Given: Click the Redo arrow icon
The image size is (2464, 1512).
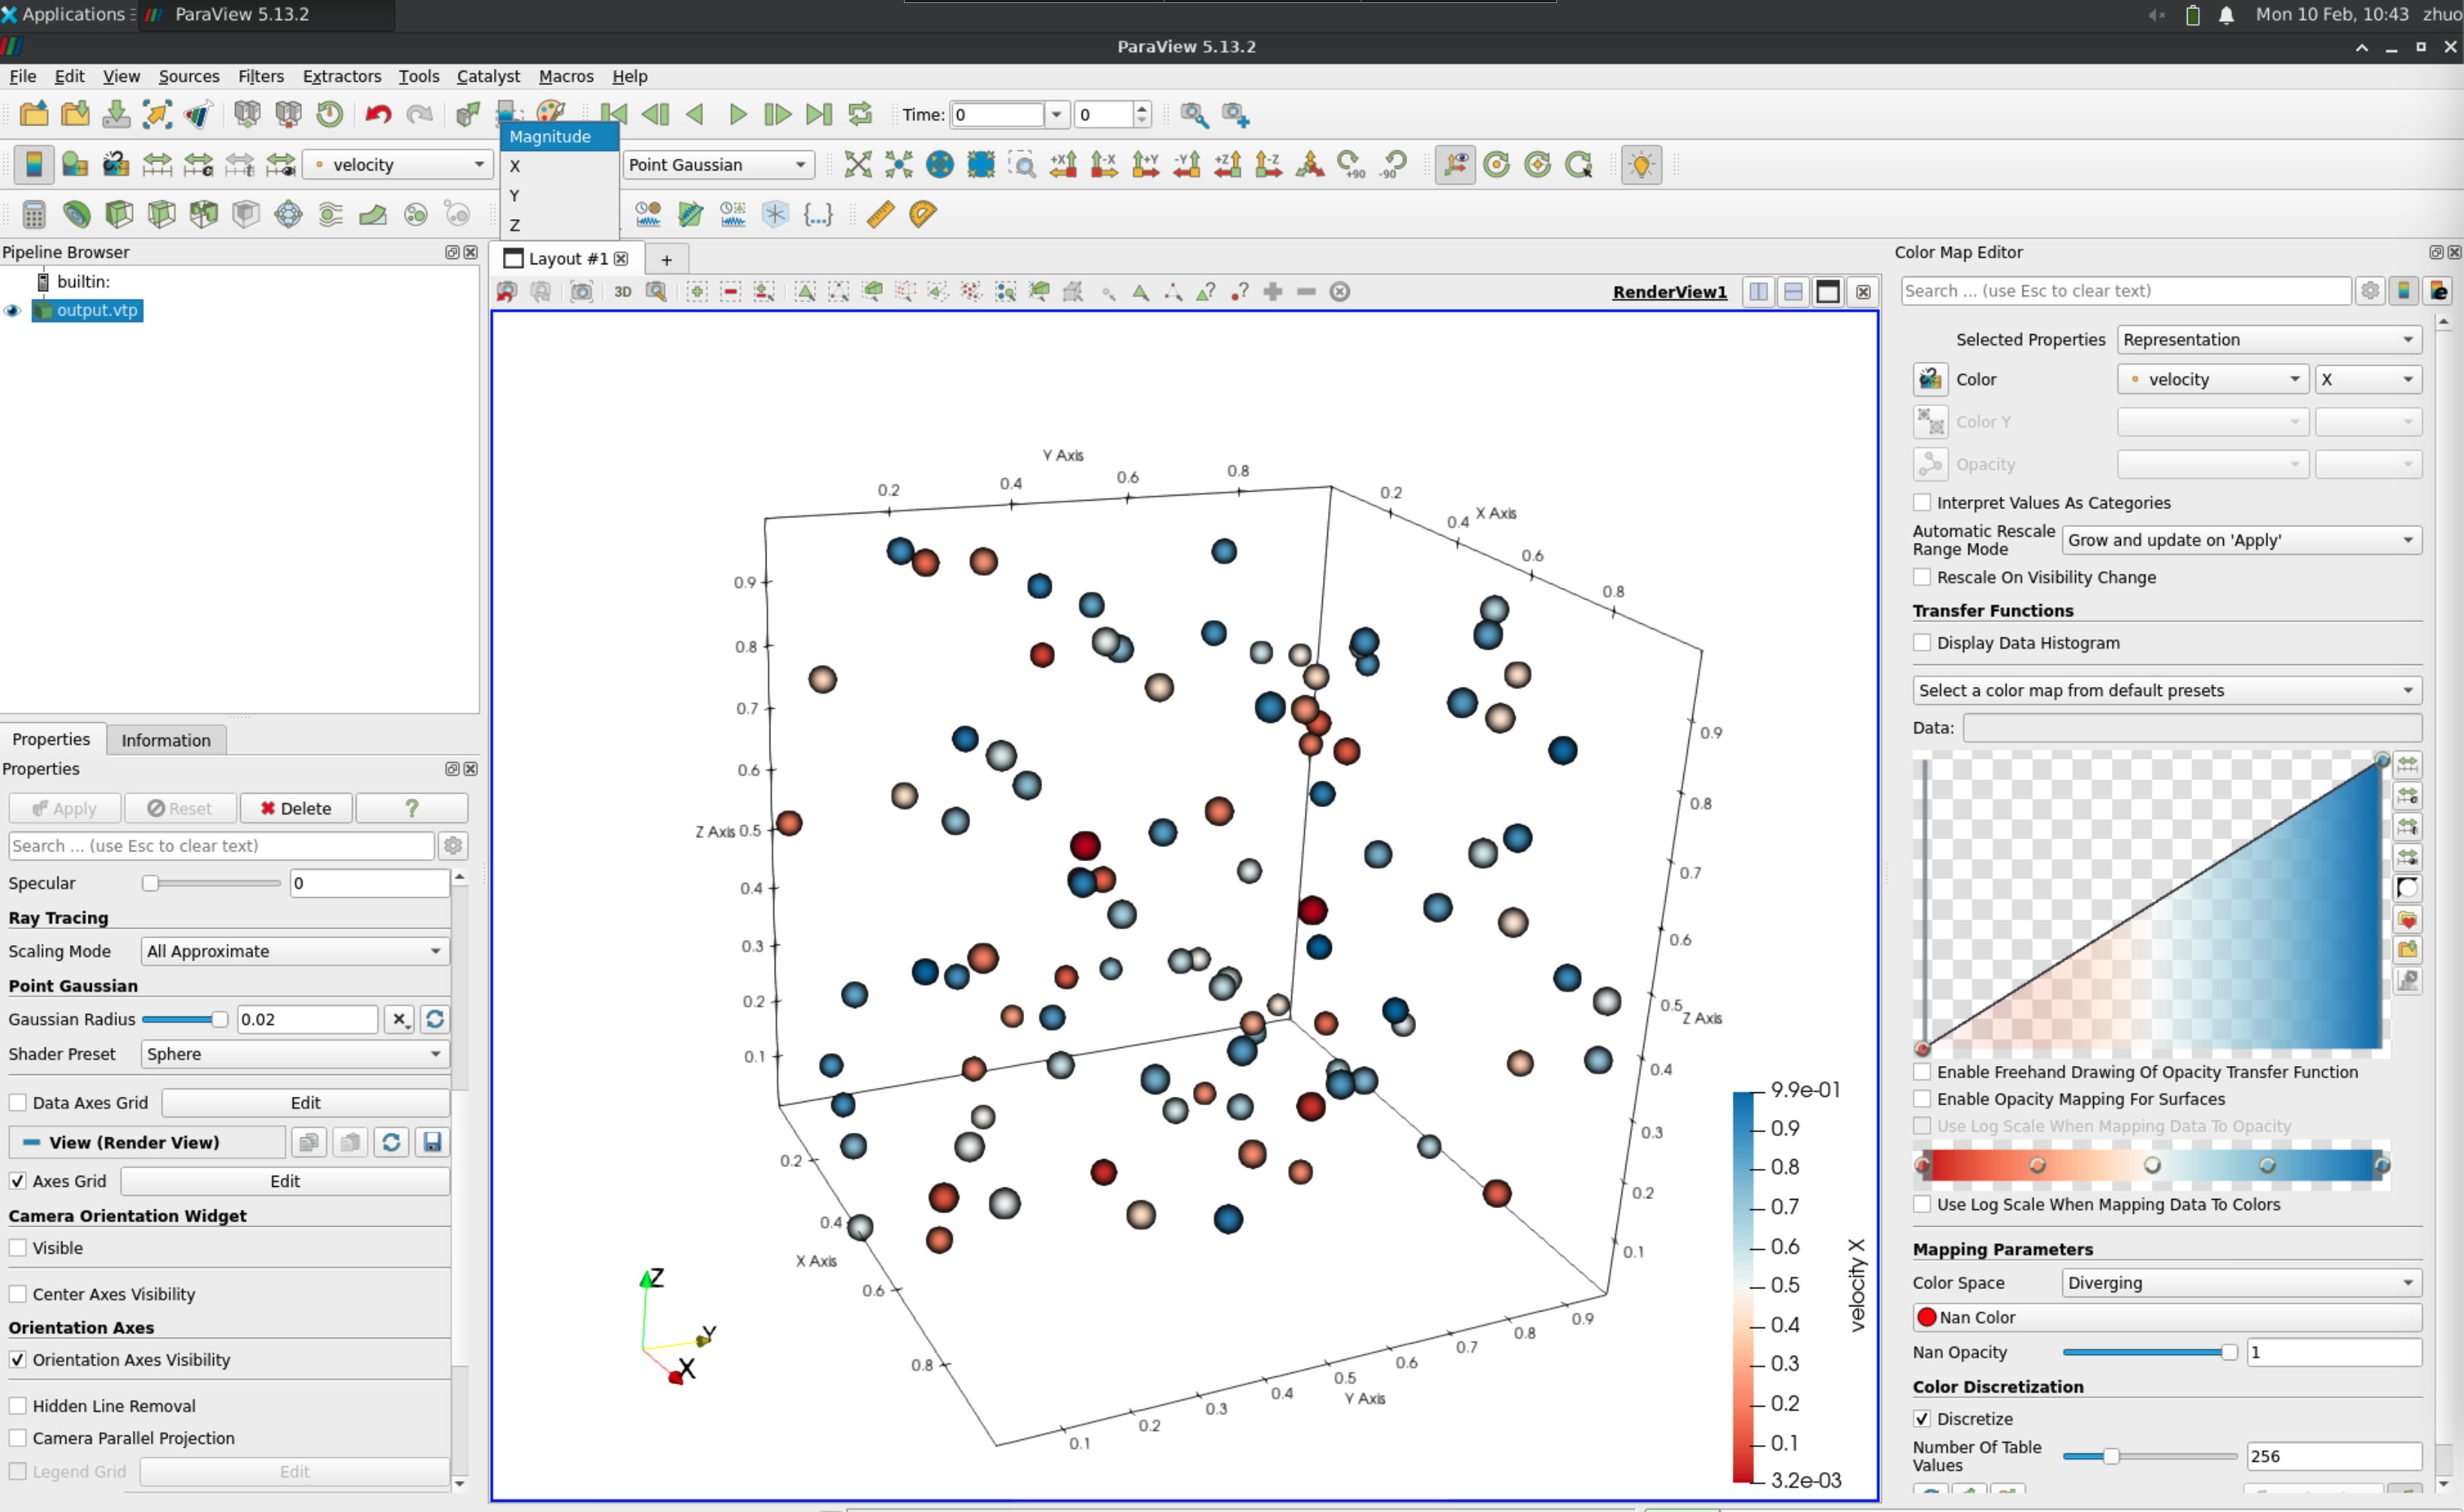Looking at the screenshot, I should [419, 114].
